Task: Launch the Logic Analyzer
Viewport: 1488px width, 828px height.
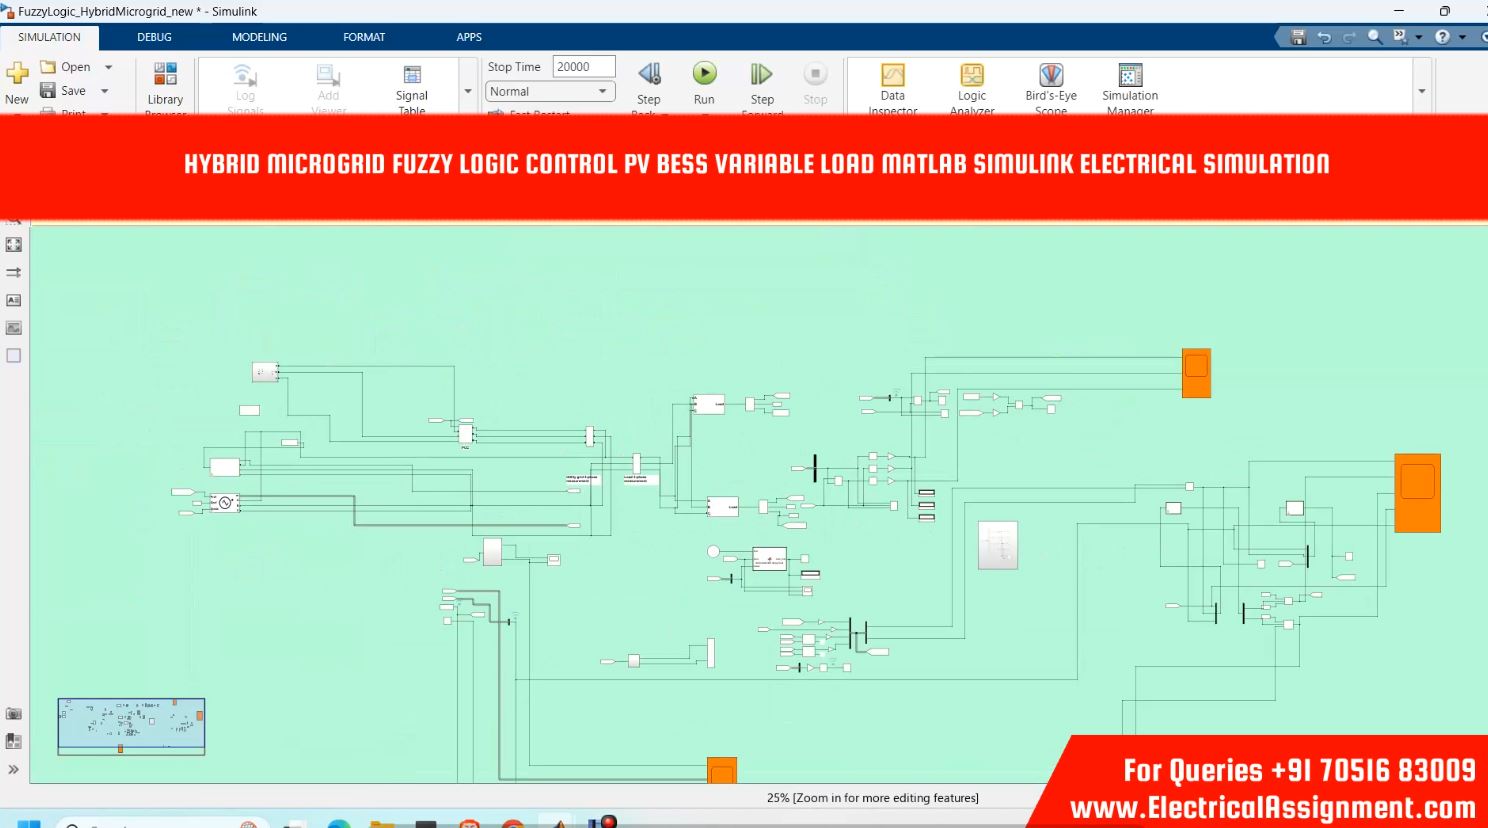Action: (x=971, y=76)
